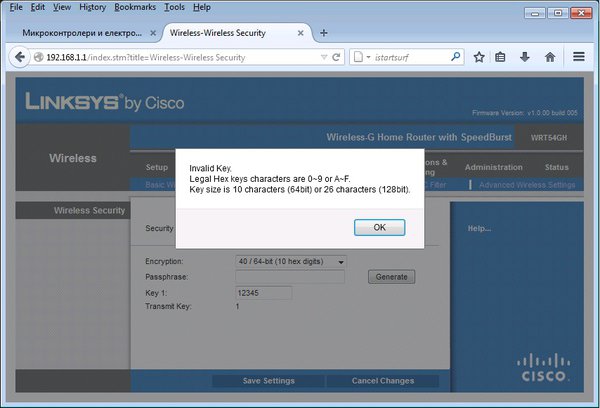Open the View menu
Viewport: 600px width, 408px height.
pos(62,7)
